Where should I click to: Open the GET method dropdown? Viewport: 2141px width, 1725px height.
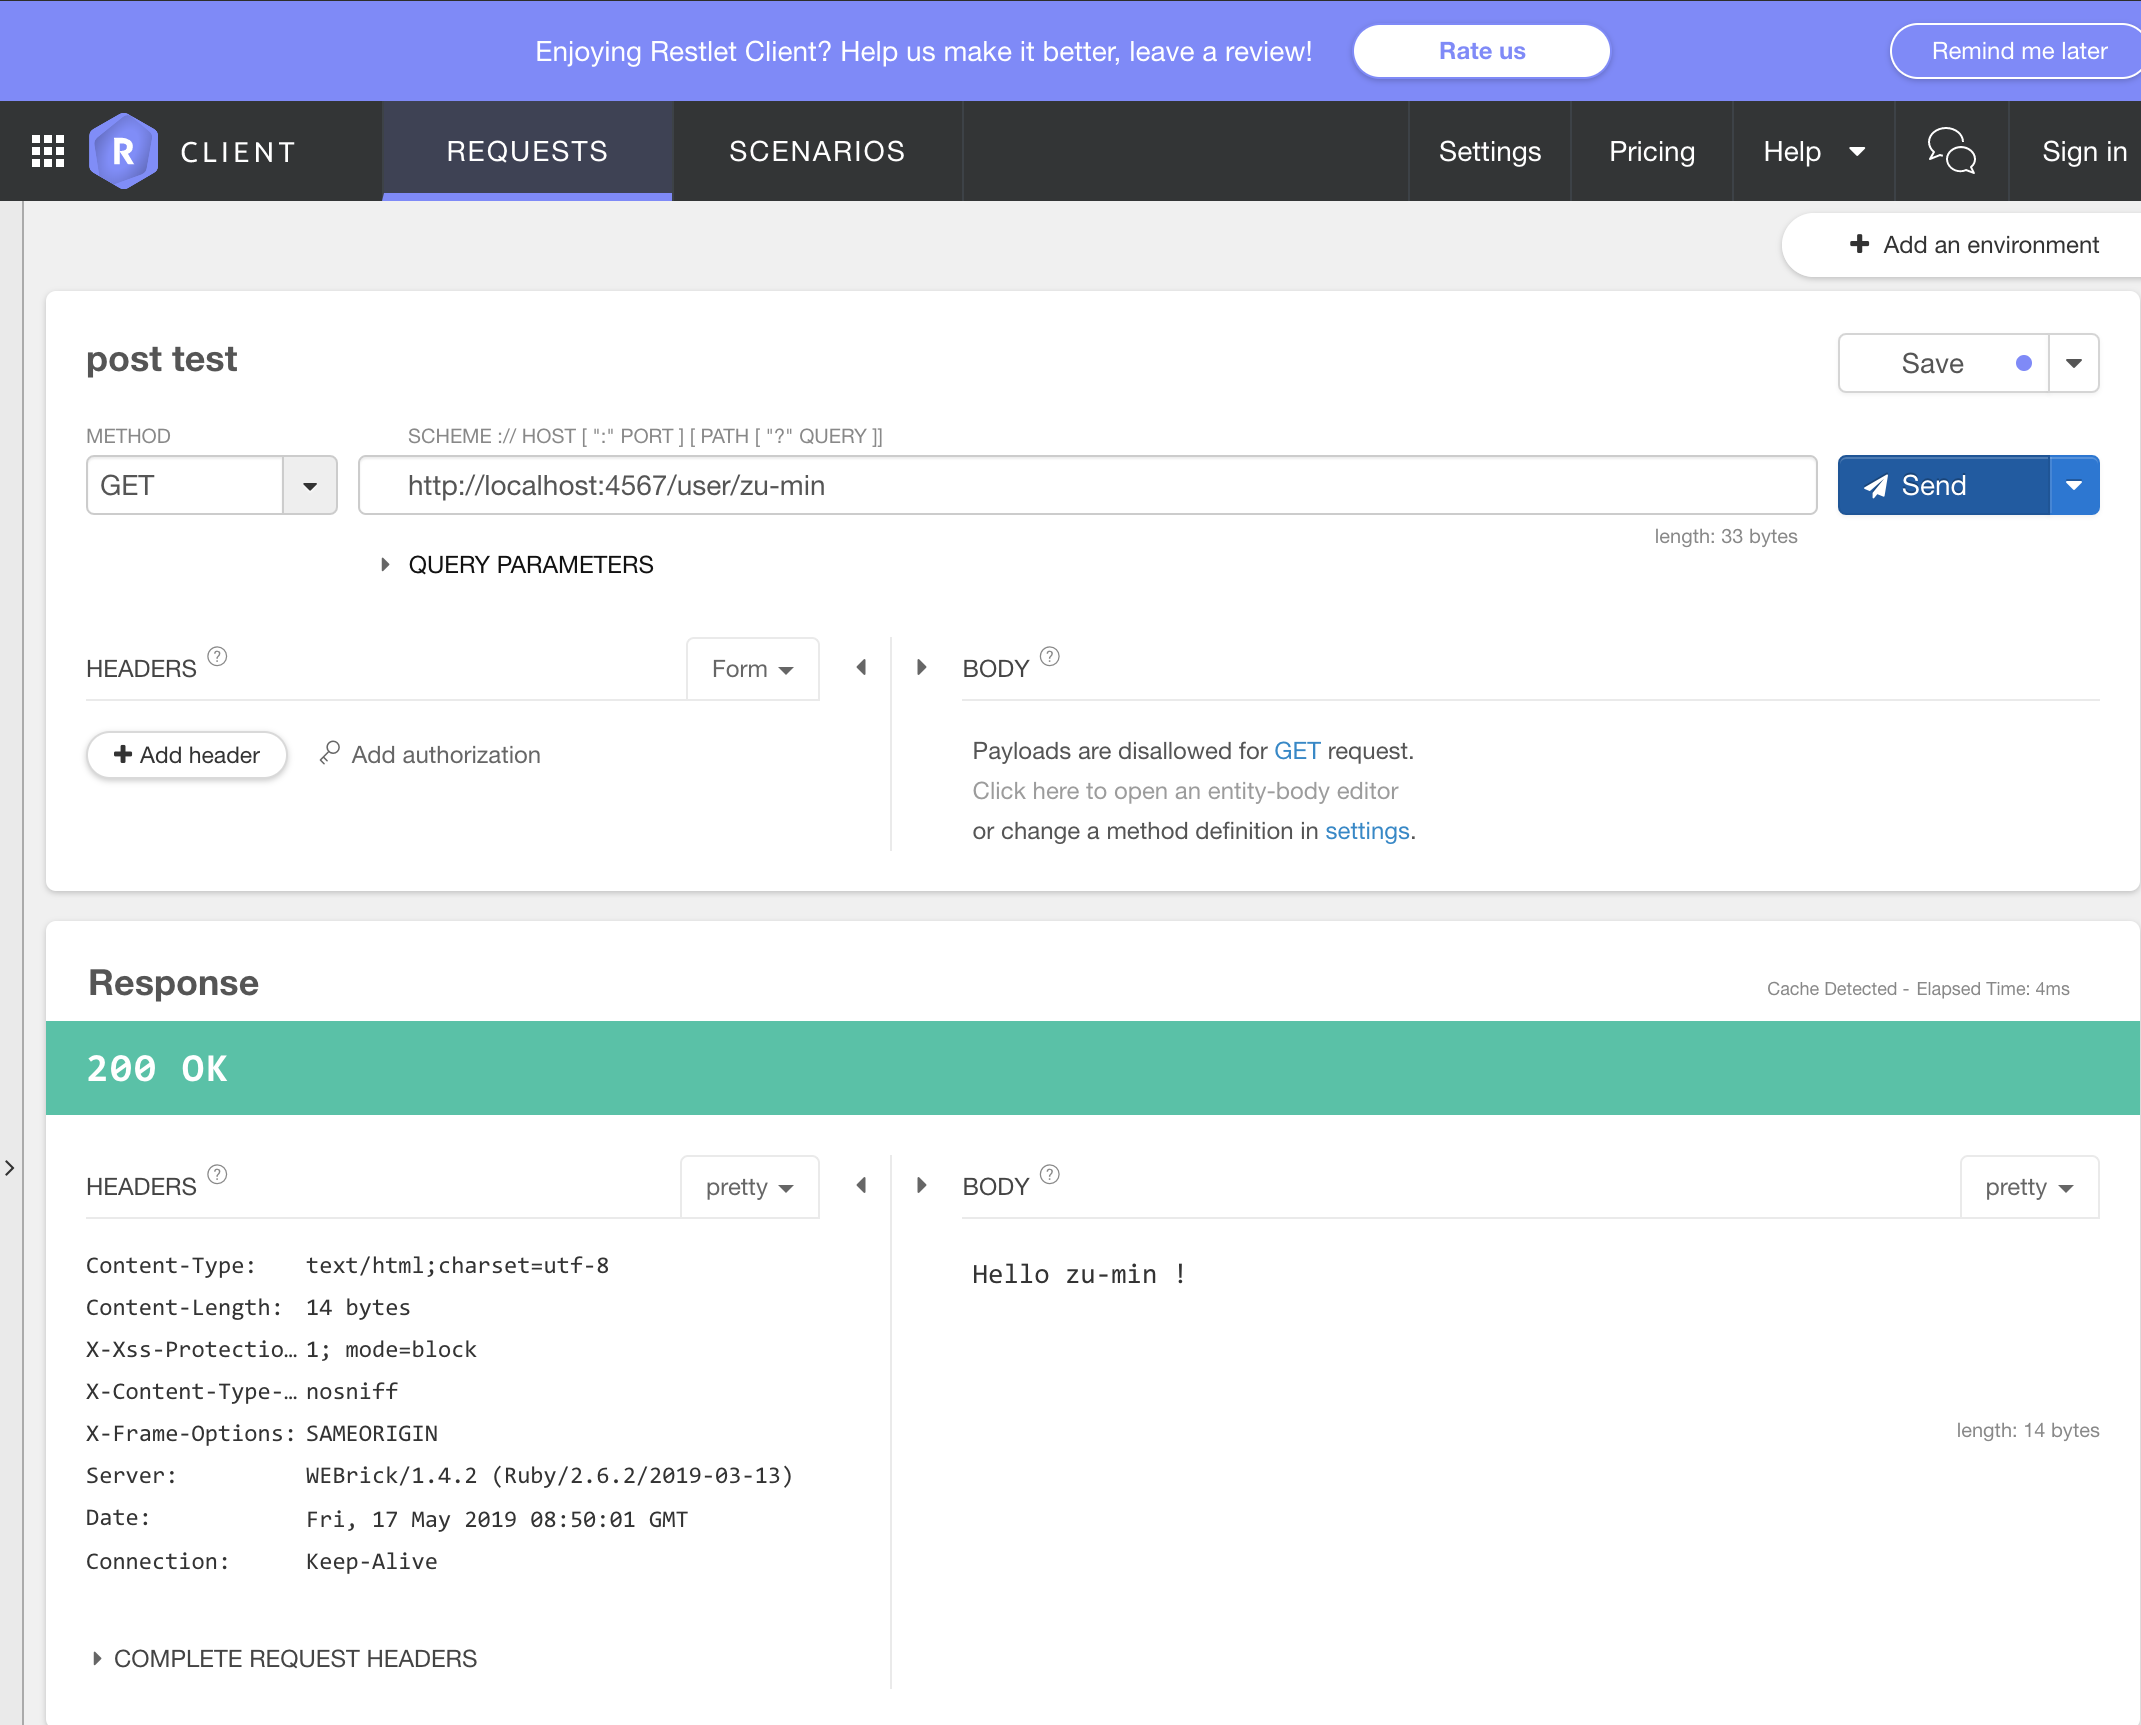pos(310,486)
